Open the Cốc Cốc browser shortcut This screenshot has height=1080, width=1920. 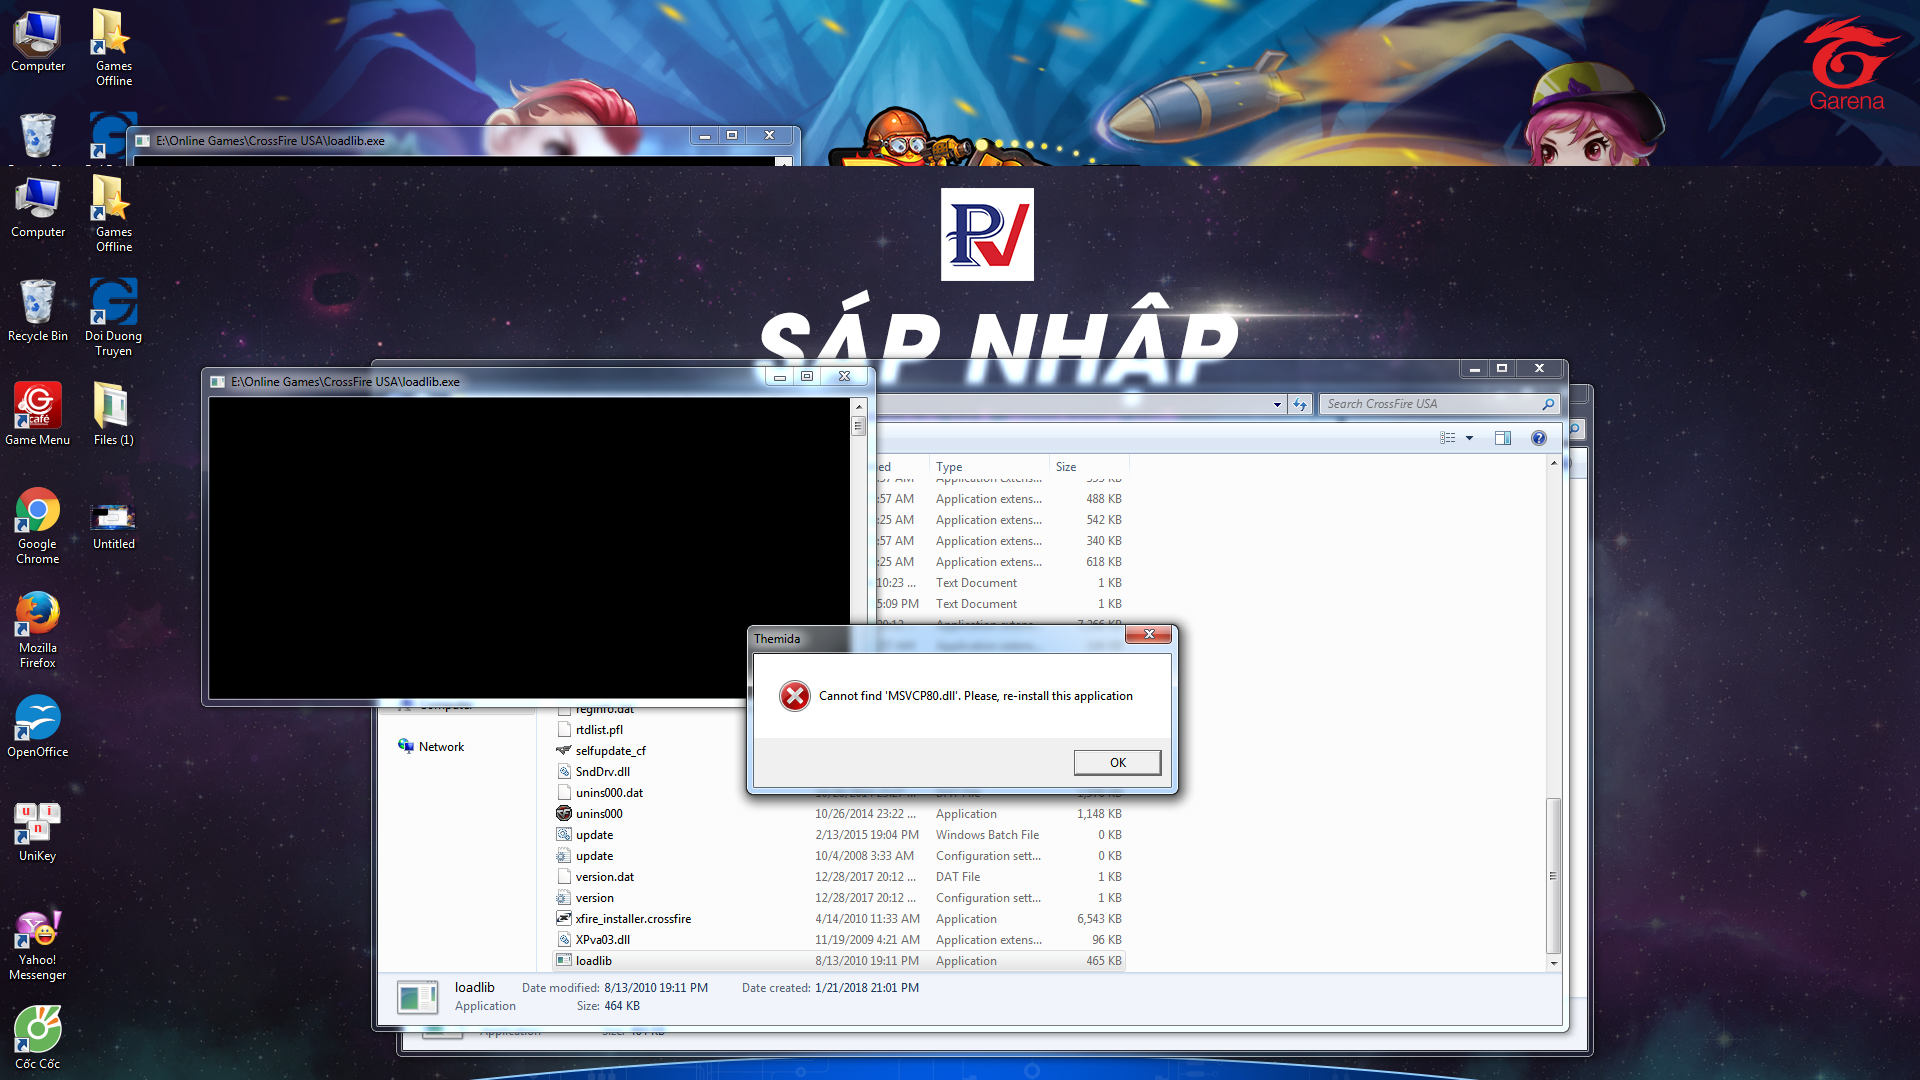[37, 1037]
